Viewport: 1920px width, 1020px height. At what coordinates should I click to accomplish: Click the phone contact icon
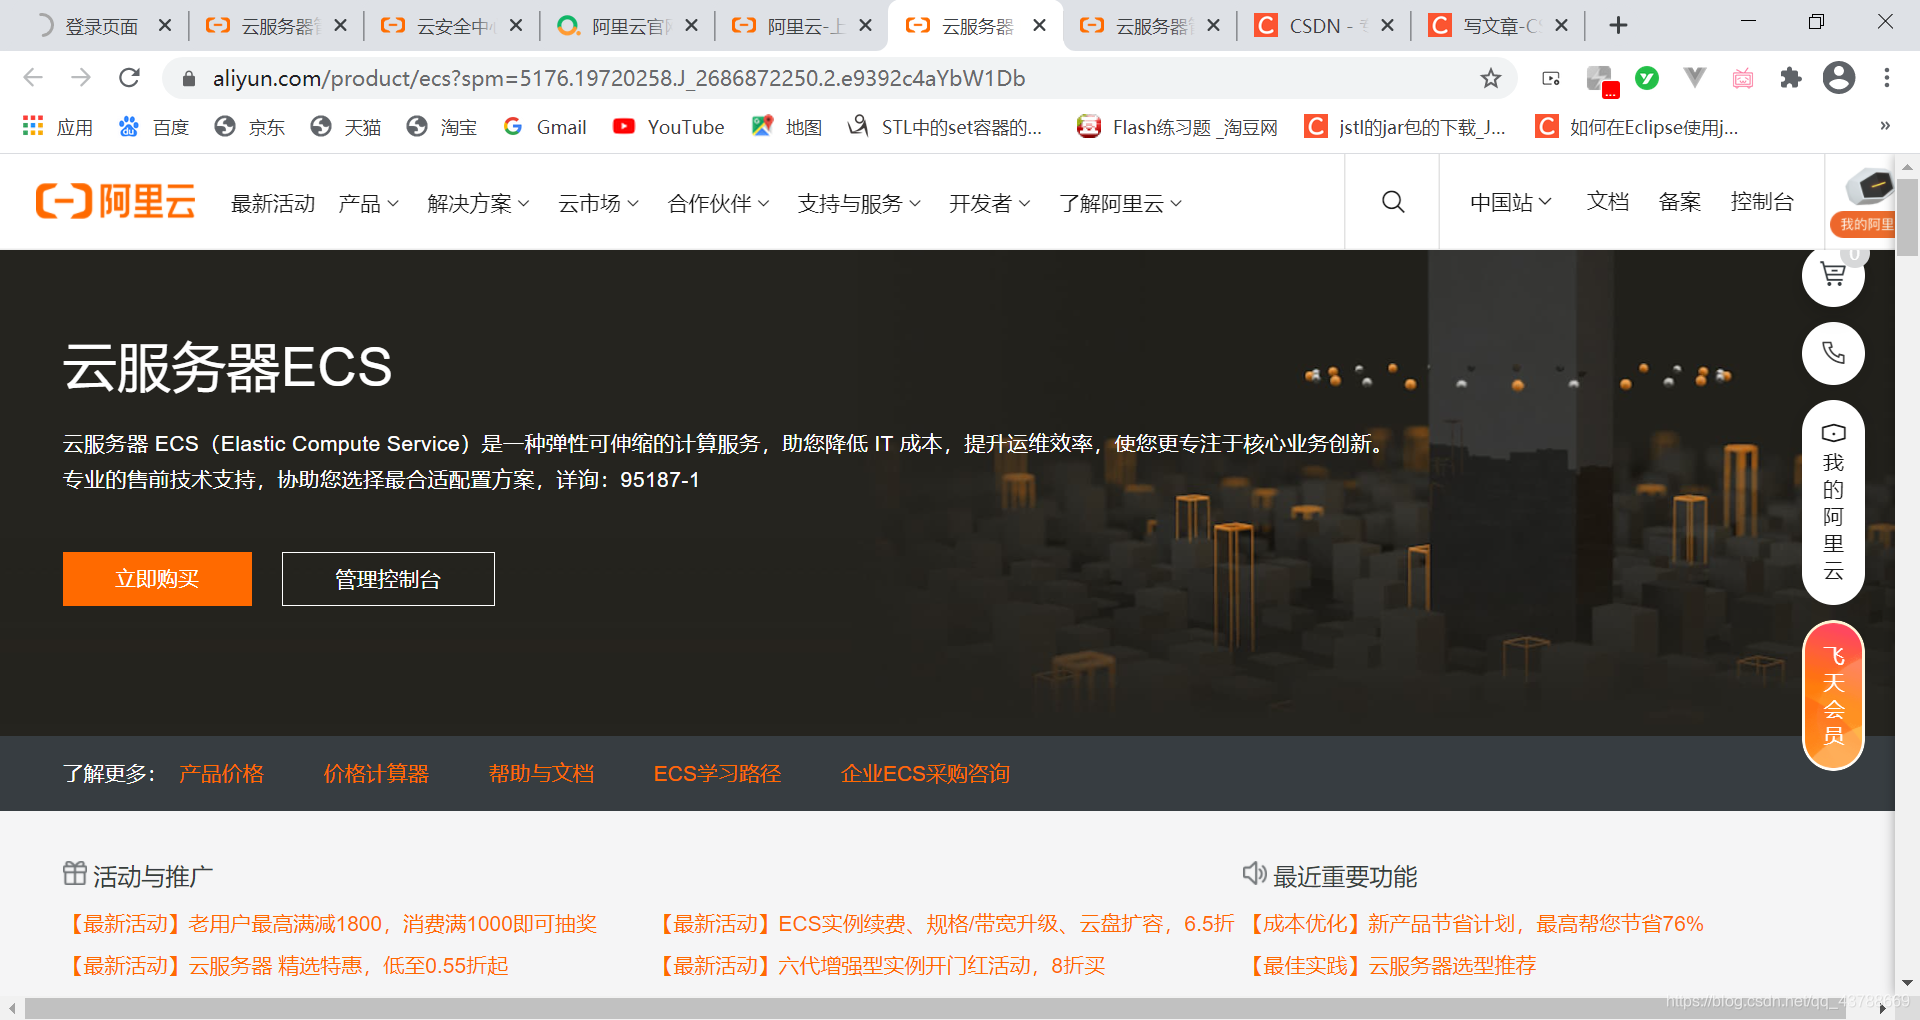1833,353
